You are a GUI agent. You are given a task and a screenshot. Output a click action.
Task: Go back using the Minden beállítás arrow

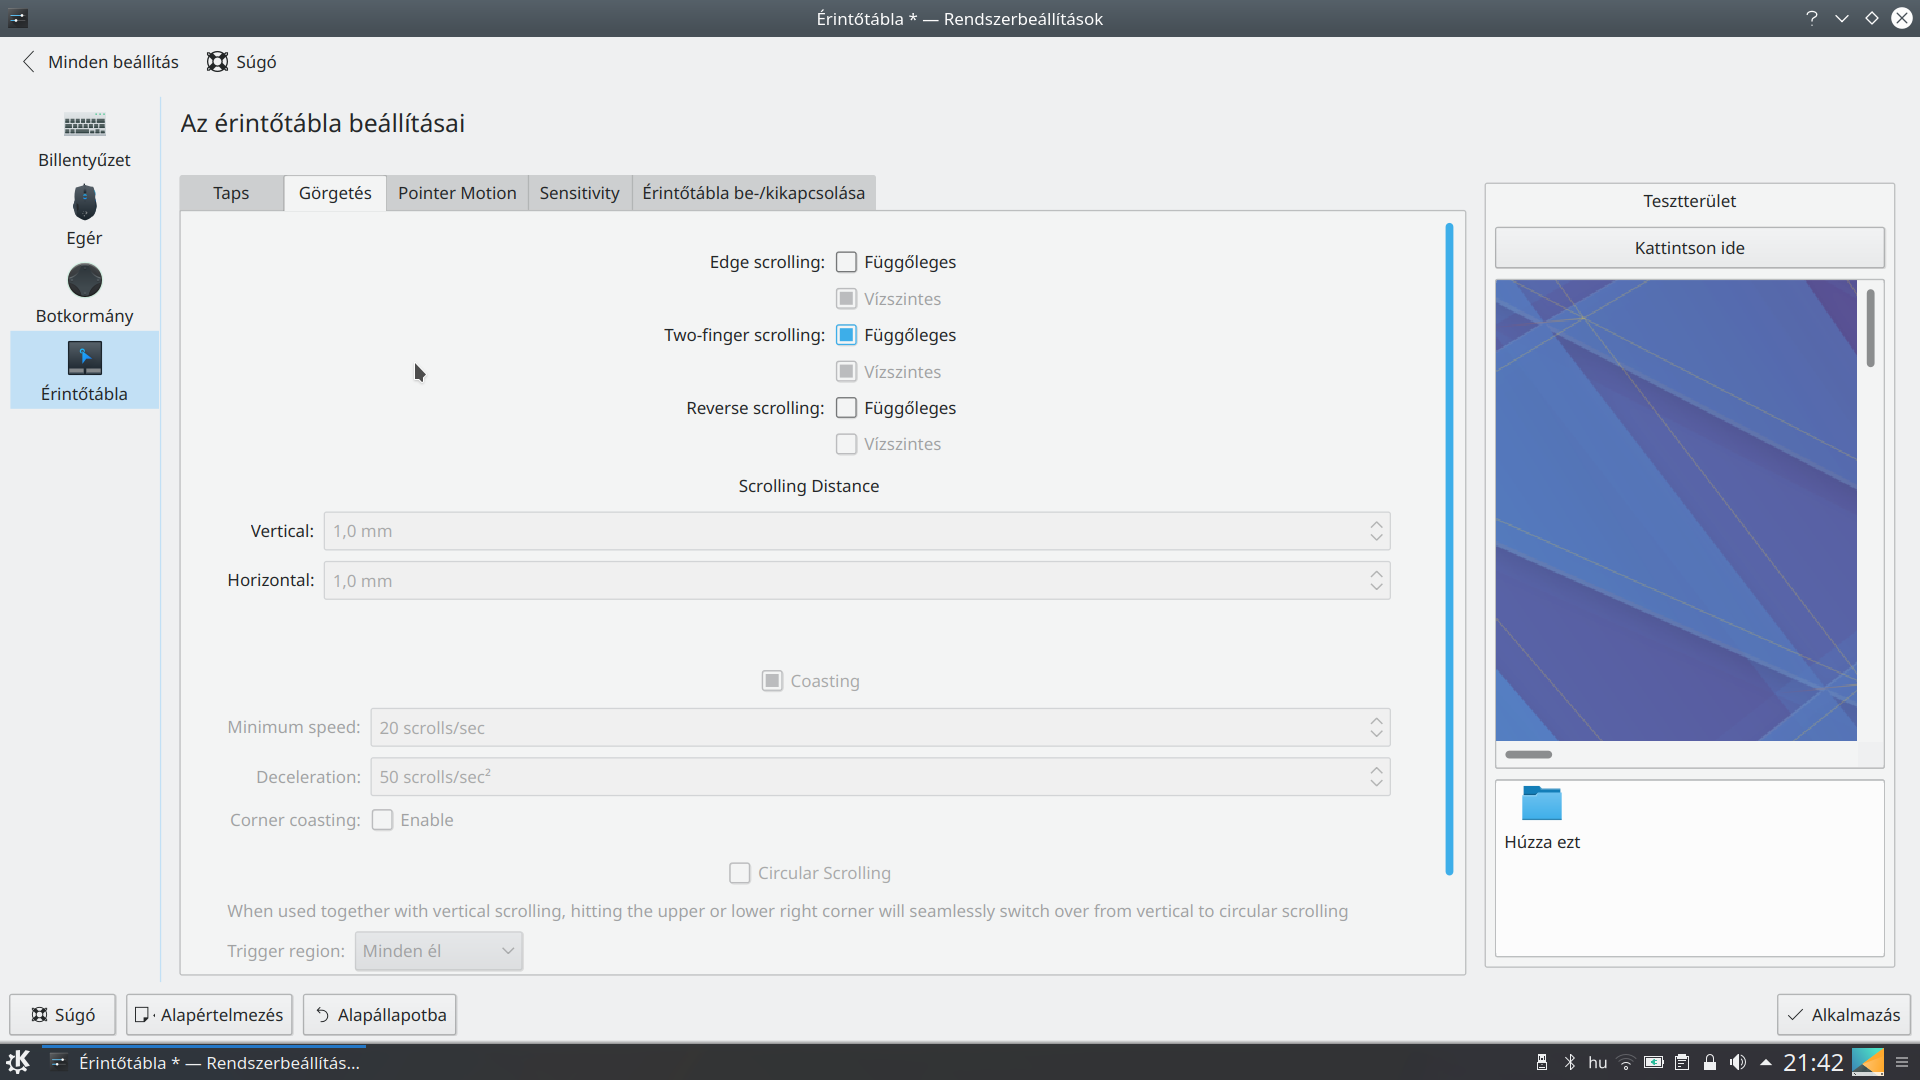[29, 62]
